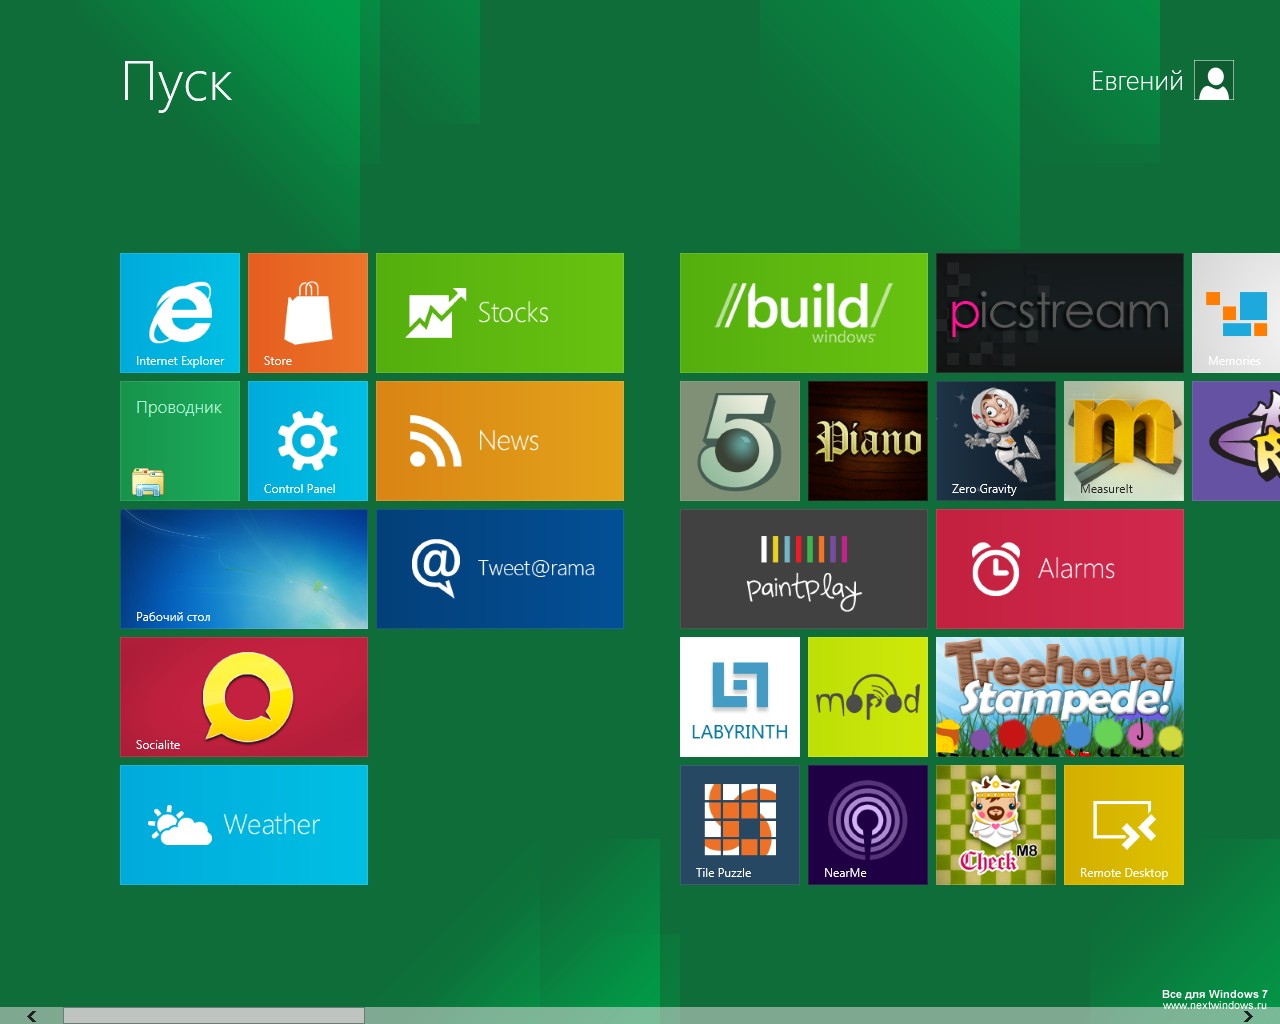The height and width of the screenshot is (1024, 1280).
Task: Open the NearMe tile
Action: (868, 825)
